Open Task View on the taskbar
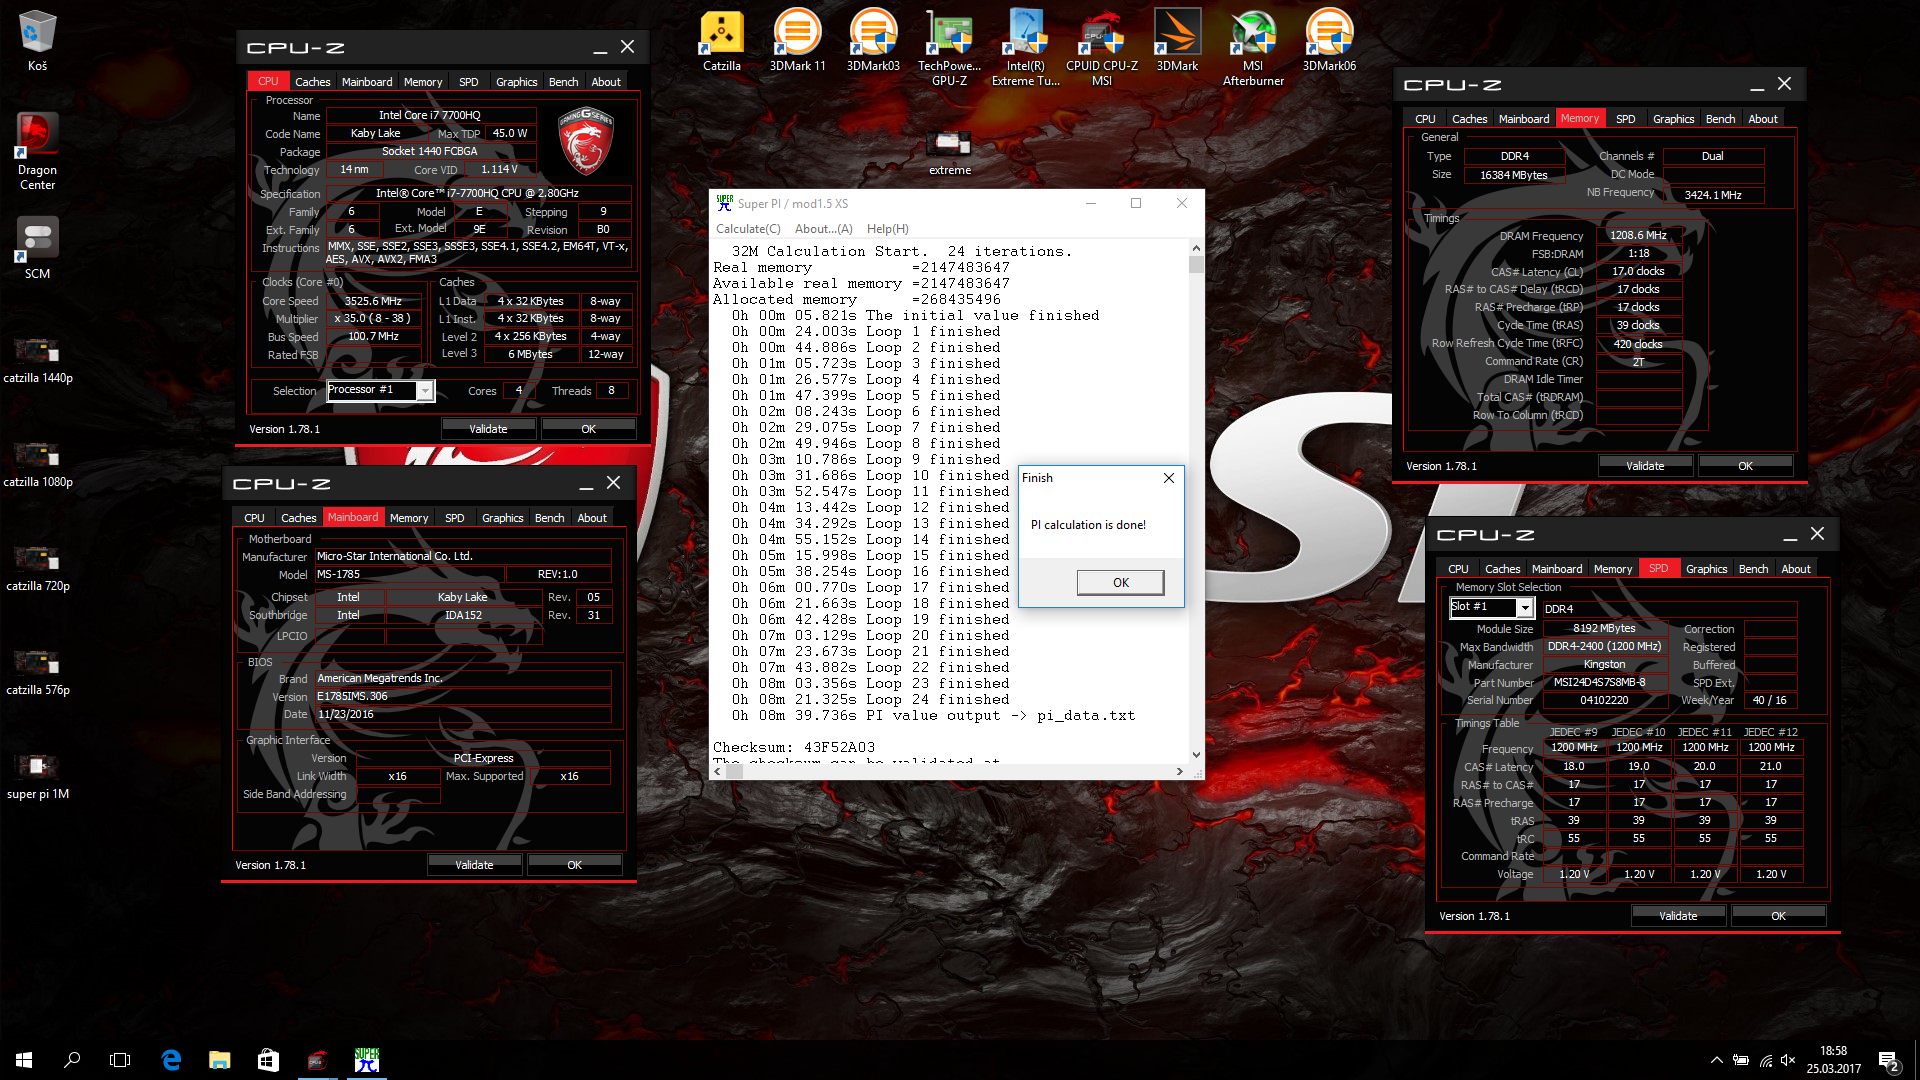1920x1080 pixels. (x=120, y=1060)
